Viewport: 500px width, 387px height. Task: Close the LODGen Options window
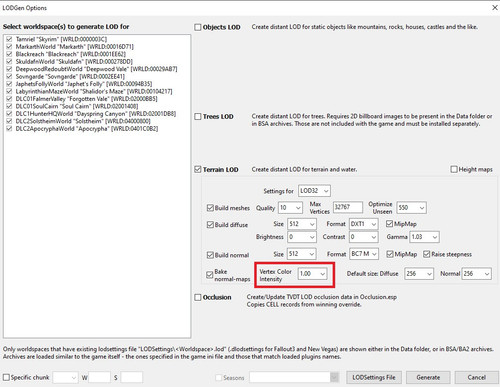tap(495, 8)
